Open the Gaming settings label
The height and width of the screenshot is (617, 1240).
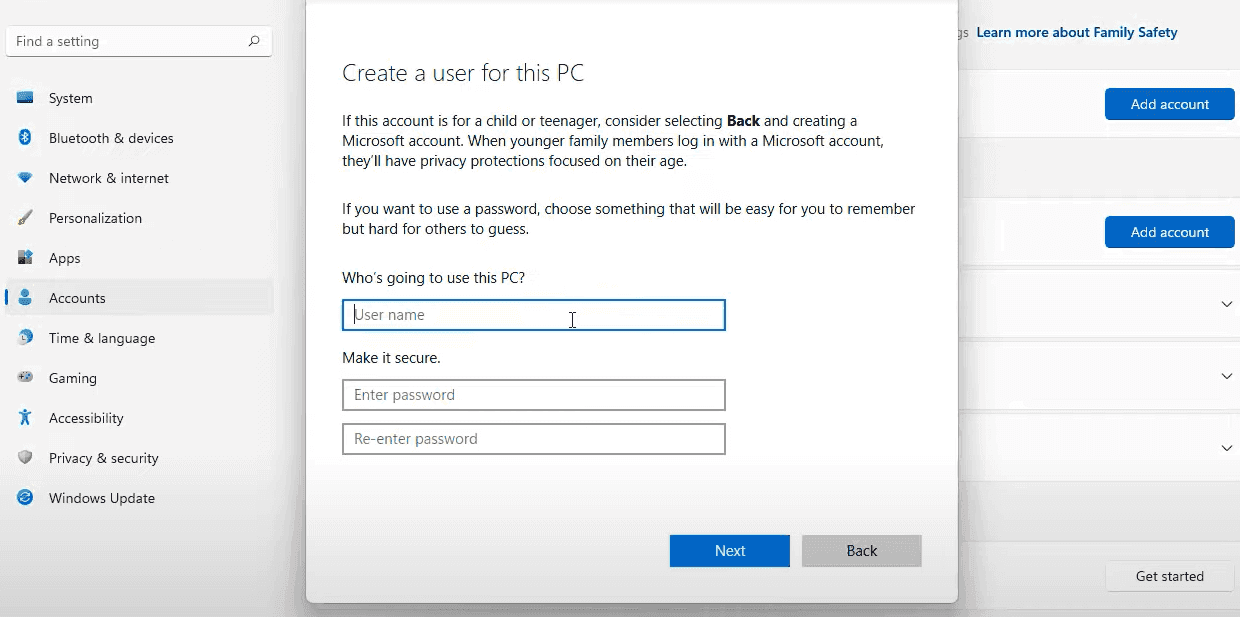pos(73,378)
